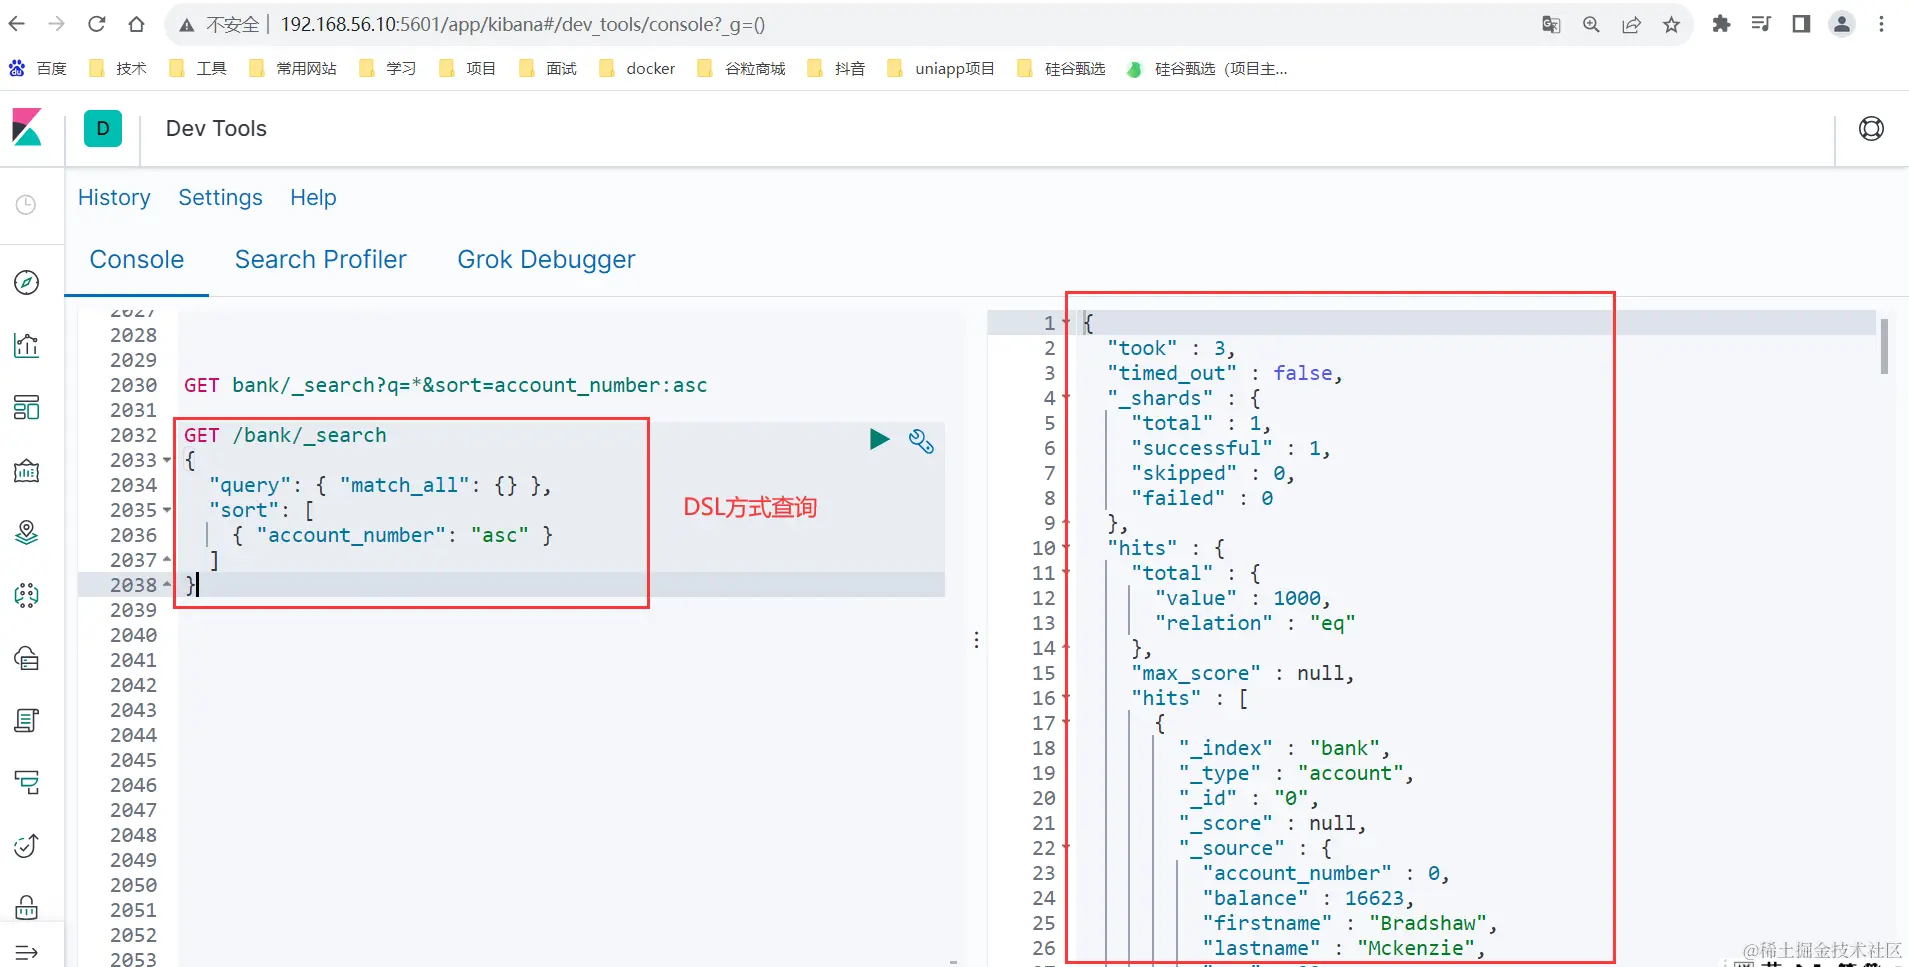Open Dashboard from the Kibana sidebar

click(x=27, y=408)
